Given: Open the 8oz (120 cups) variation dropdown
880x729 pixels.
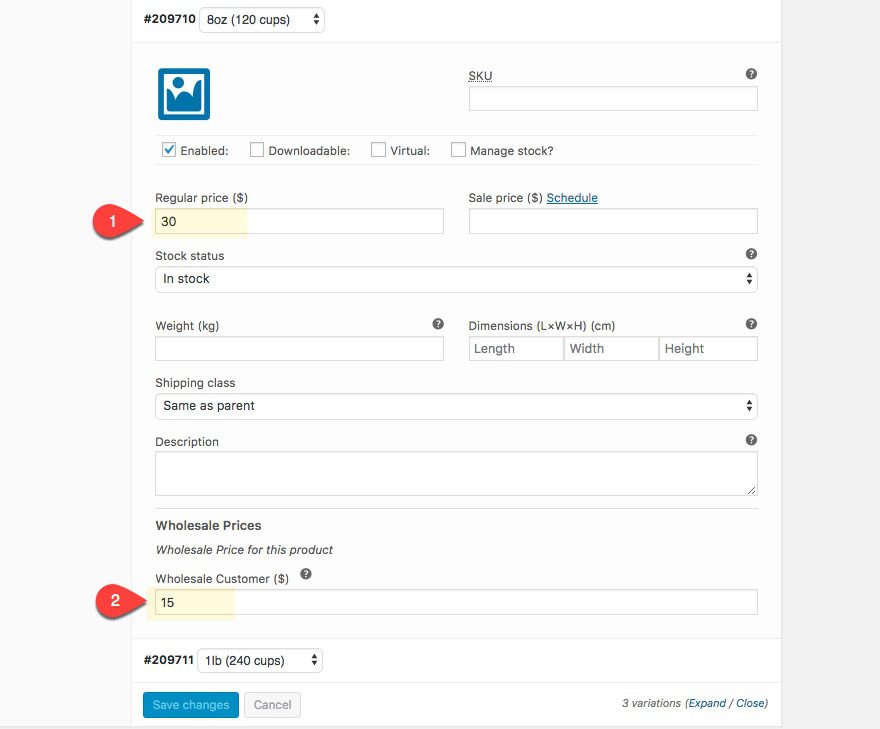Looking at the screenshot, I should pos(262,19).
